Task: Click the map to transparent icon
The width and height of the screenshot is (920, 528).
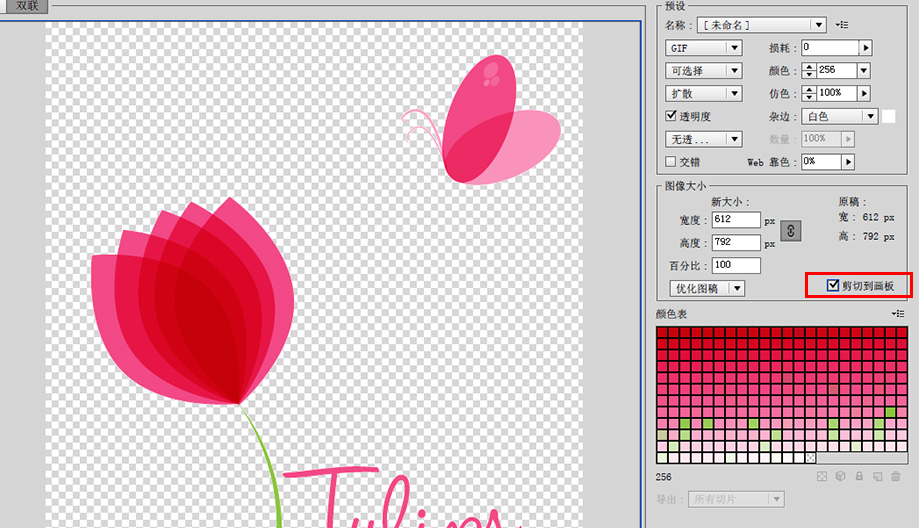Action: (x=822, y=477)
